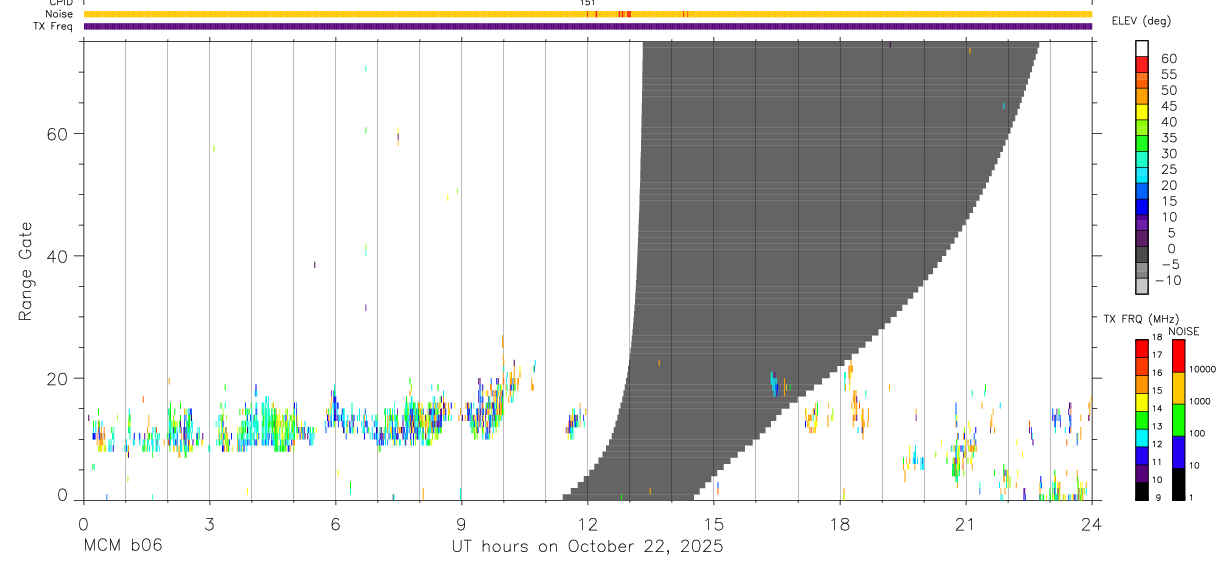Click the 24 tick label on time axis
Image resolution: width=1228 pixels, height=567 pixels.
coord(1091,523)
